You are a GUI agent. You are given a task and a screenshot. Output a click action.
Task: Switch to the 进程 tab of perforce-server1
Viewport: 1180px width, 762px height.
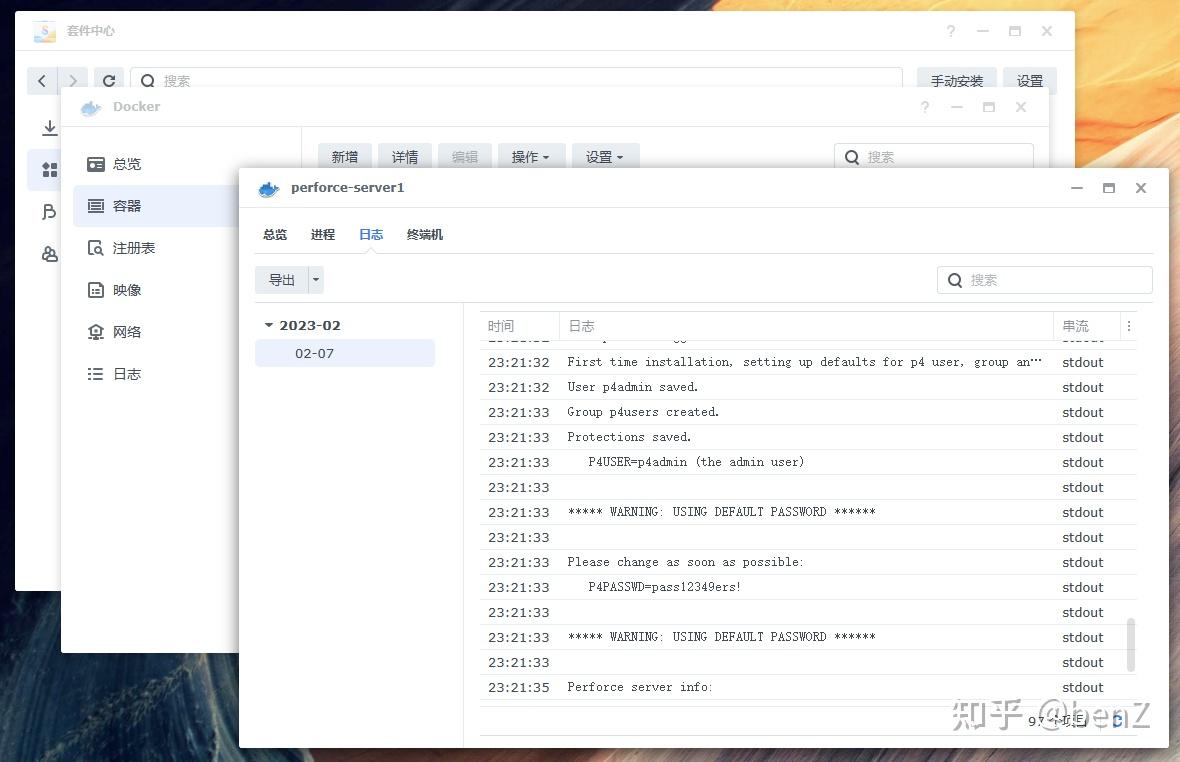pos(322,234)
